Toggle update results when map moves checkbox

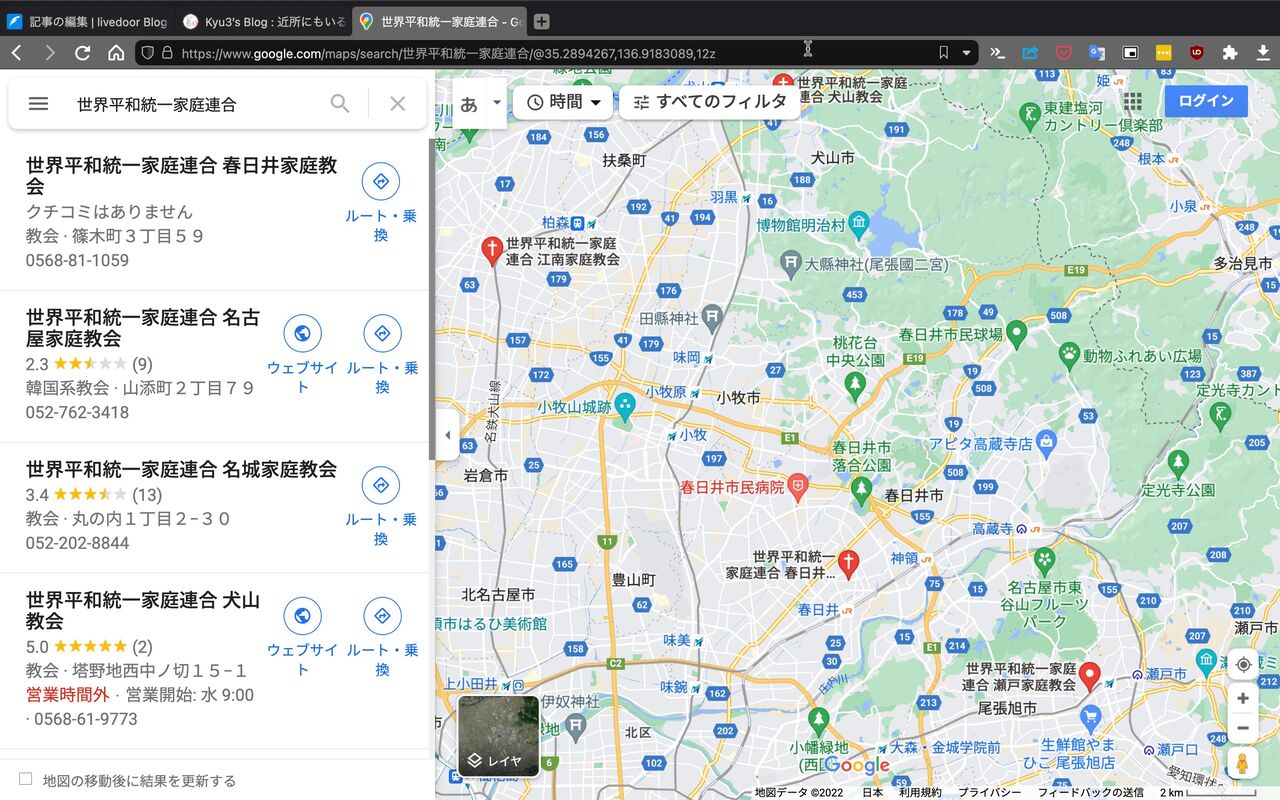pos(26,779)
